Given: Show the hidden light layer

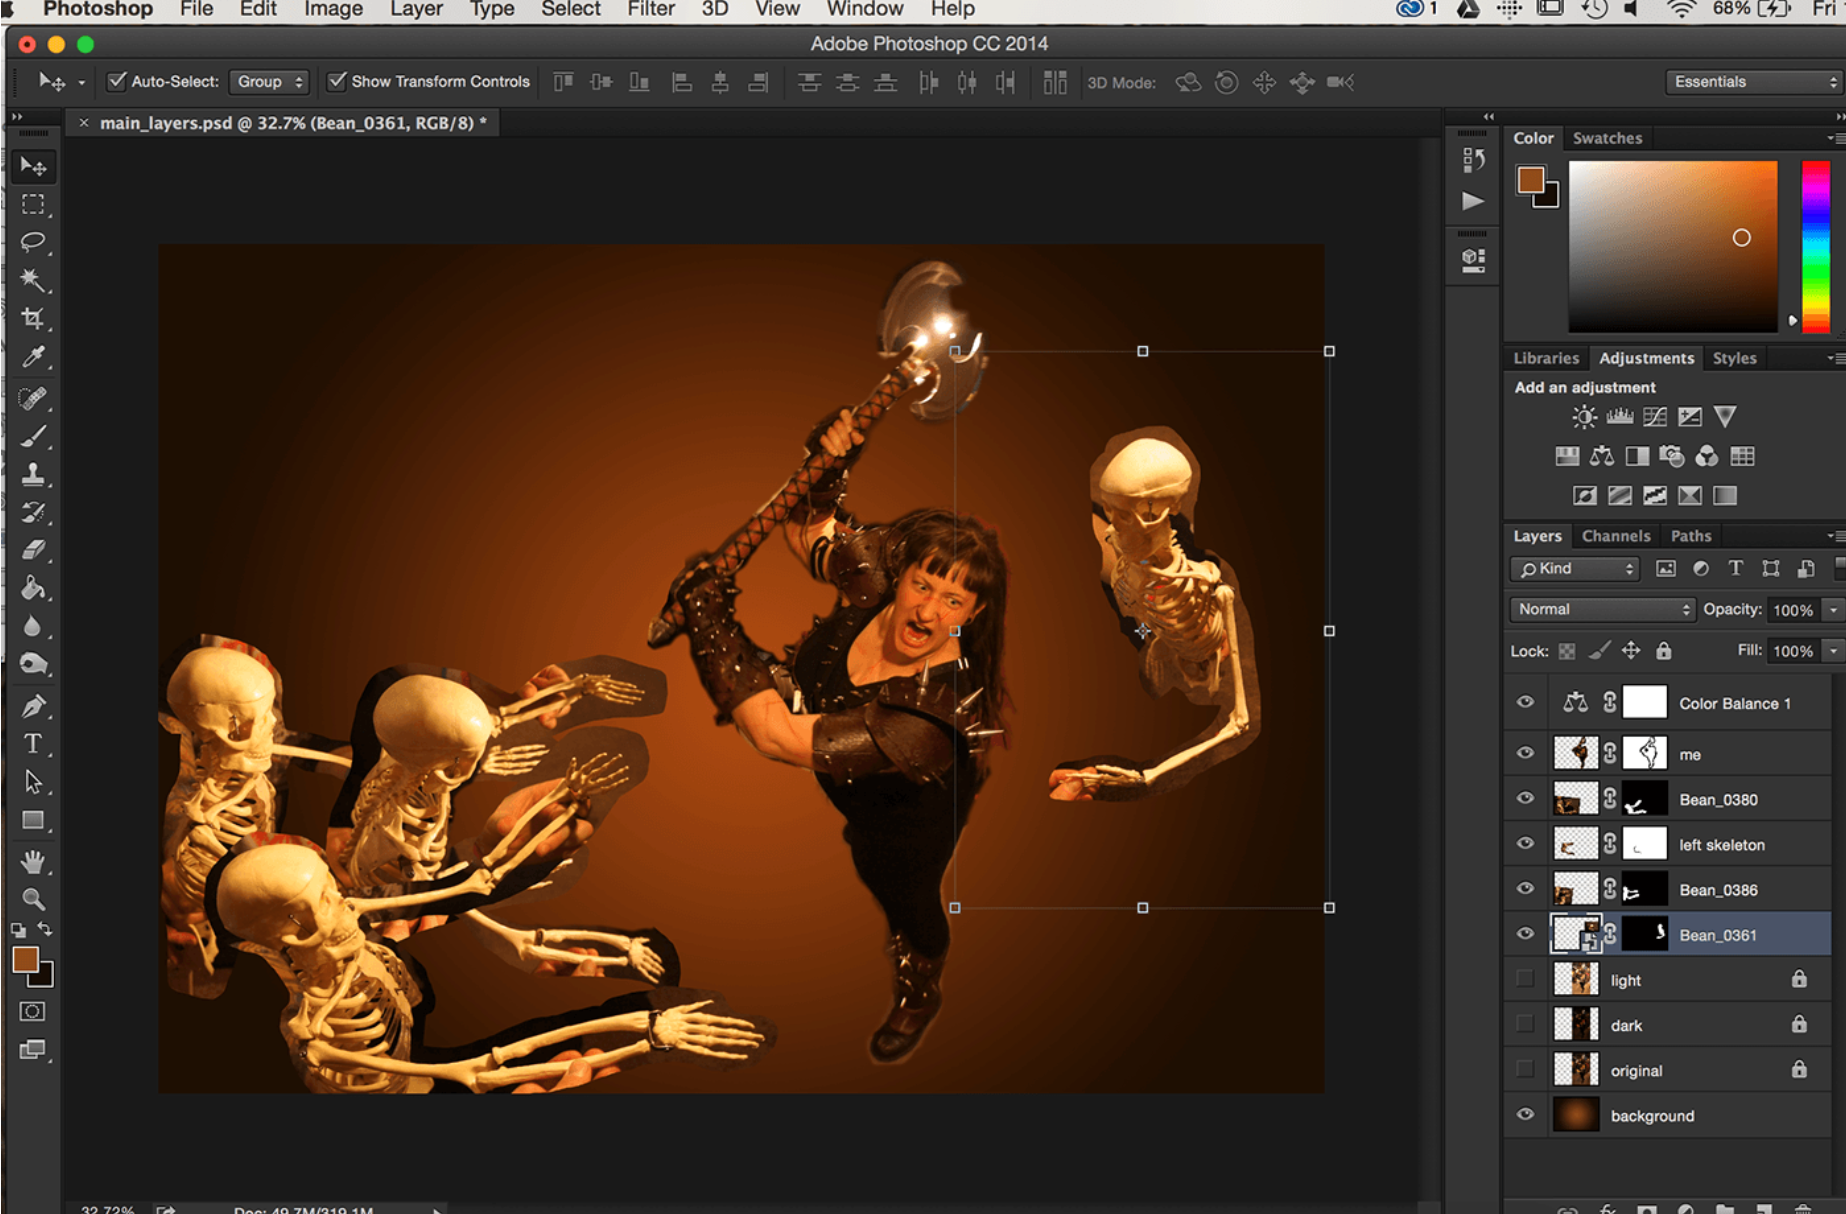Looking at the screenshot, I should click(x=1525, y=979).
